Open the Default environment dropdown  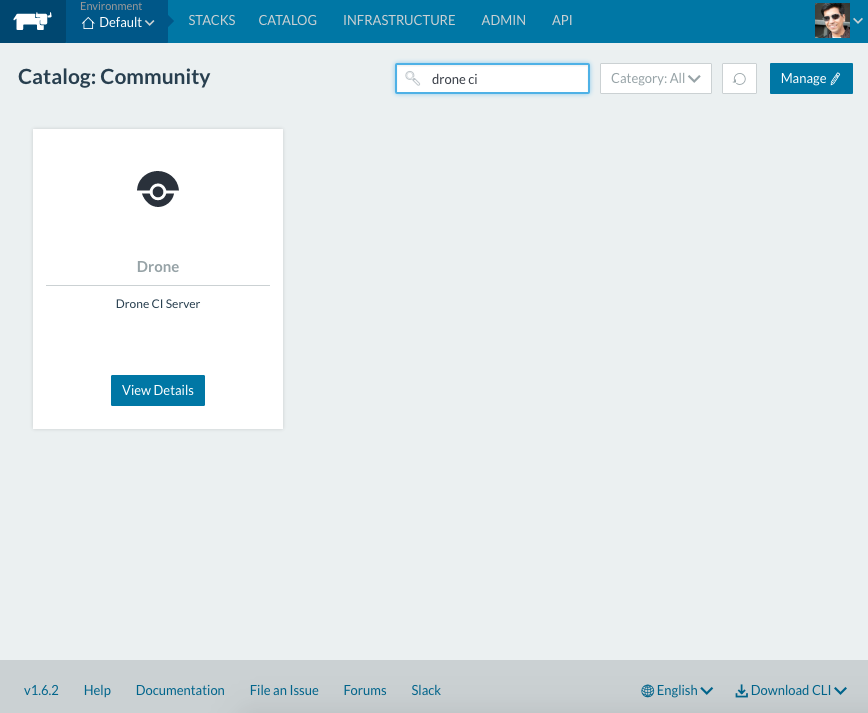point(118,23)
